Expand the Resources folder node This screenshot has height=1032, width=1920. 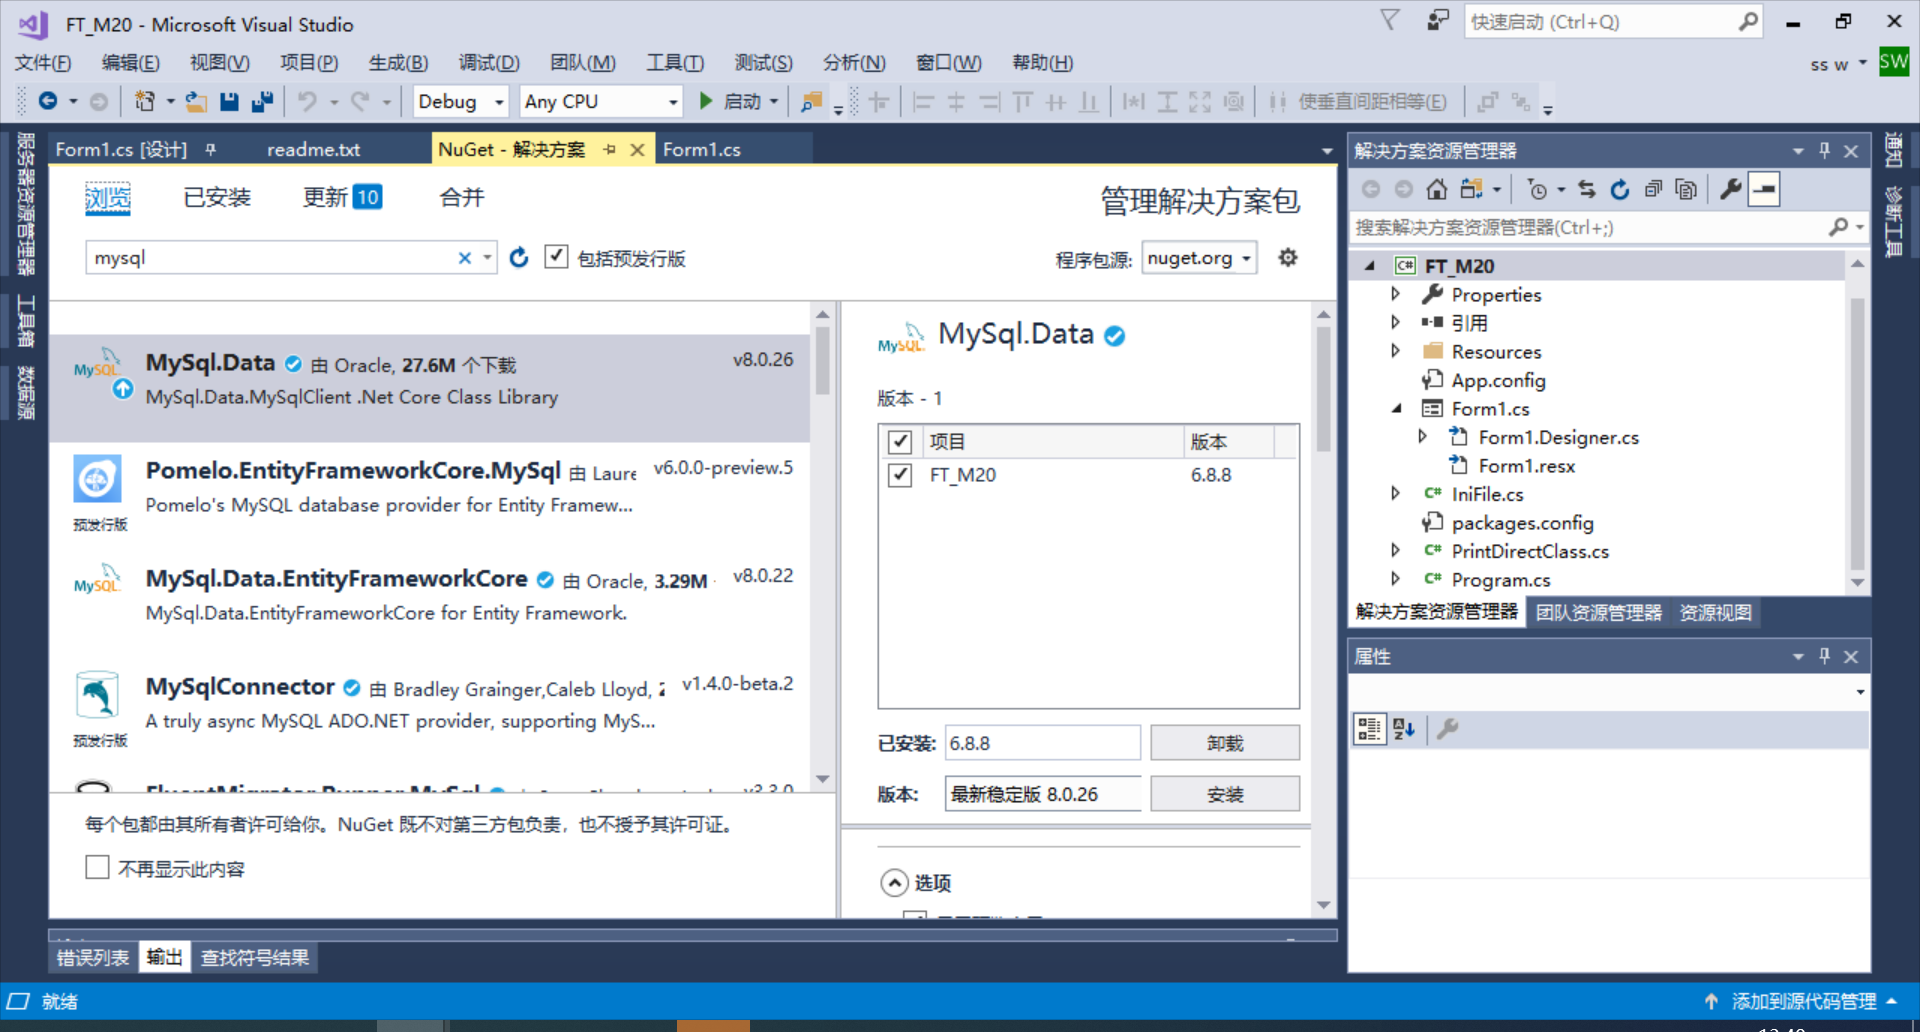[1396, 351]
